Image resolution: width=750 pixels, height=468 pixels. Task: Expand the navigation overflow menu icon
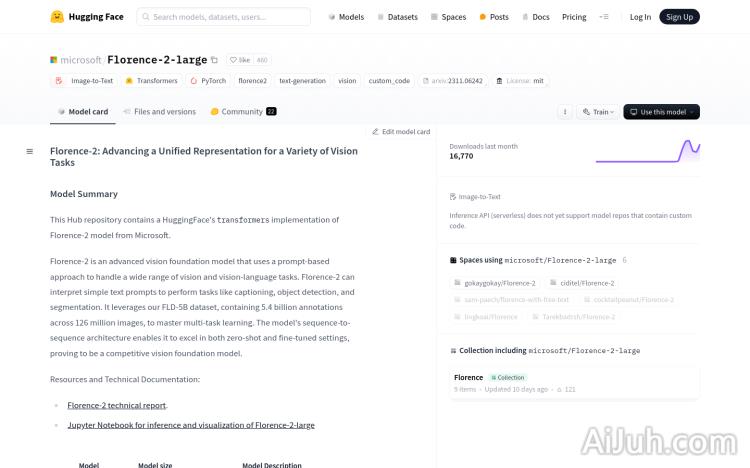point(603,17)
